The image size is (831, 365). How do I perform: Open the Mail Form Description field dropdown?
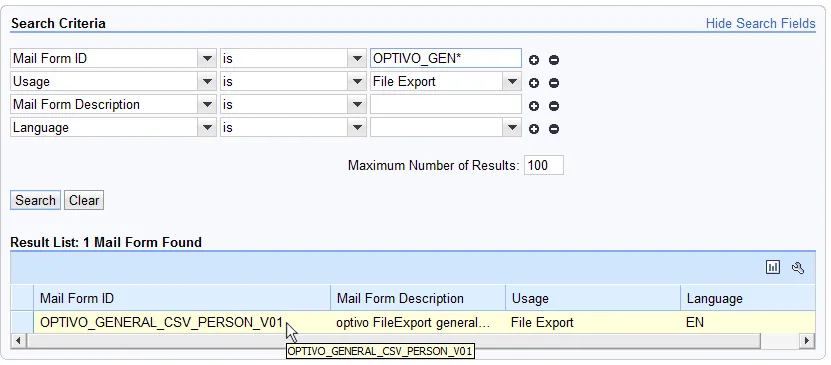(x=207, y=104)
